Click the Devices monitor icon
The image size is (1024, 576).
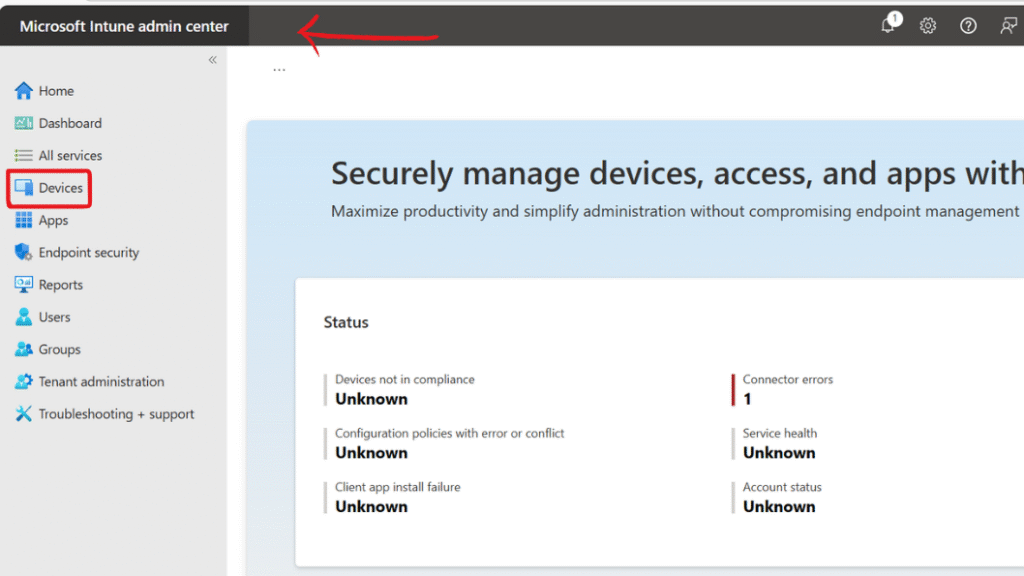[x=24, y=187]
